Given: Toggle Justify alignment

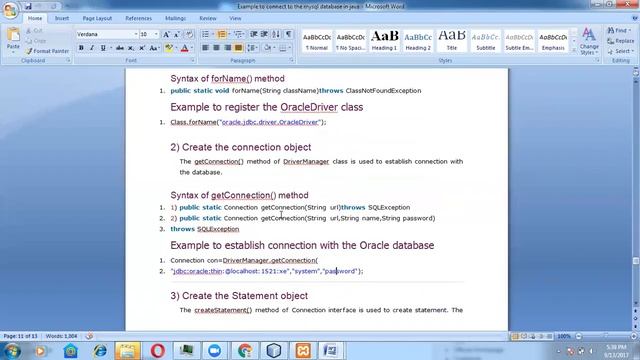Looking at the screenshot, I should pos(238,48).
